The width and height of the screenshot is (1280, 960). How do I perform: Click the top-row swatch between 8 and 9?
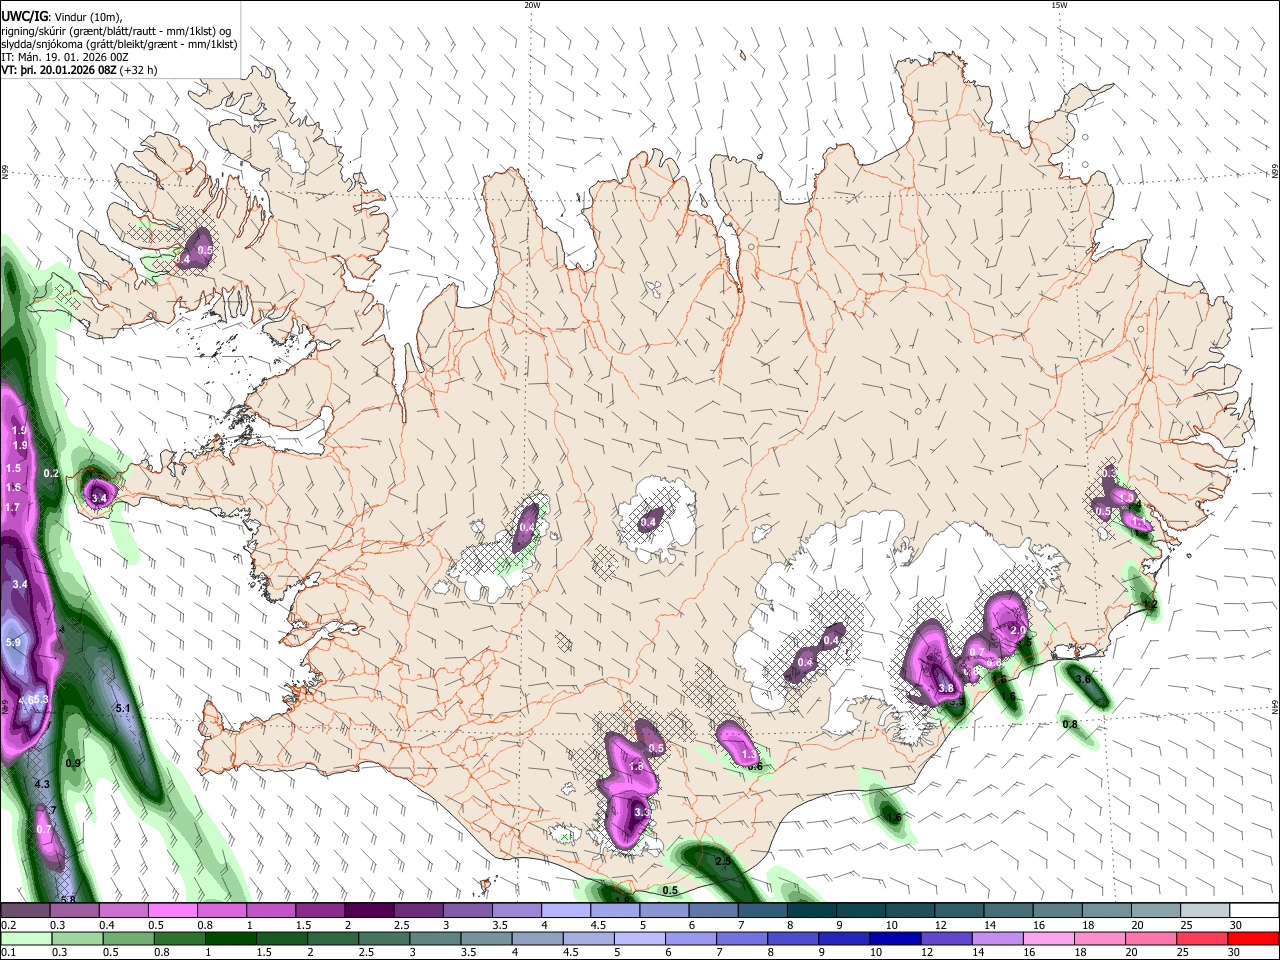811,910
